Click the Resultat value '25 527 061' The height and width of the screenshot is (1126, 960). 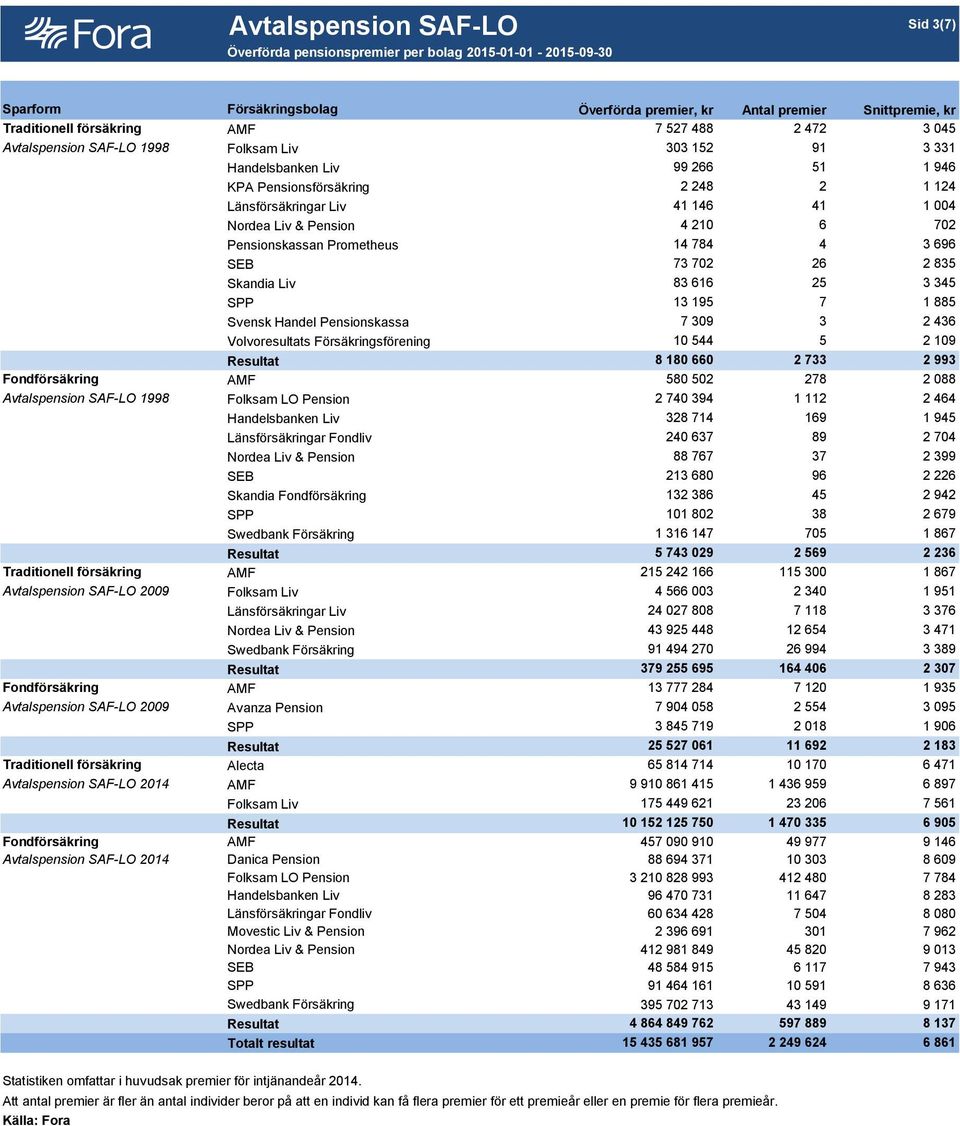(680, 745)
